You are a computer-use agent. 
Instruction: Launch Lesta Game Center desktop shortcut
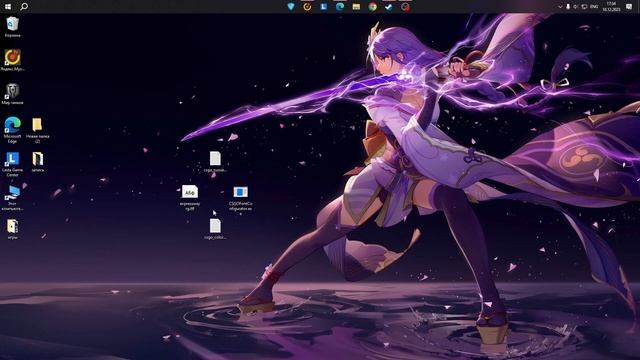[x=13, y=164]
